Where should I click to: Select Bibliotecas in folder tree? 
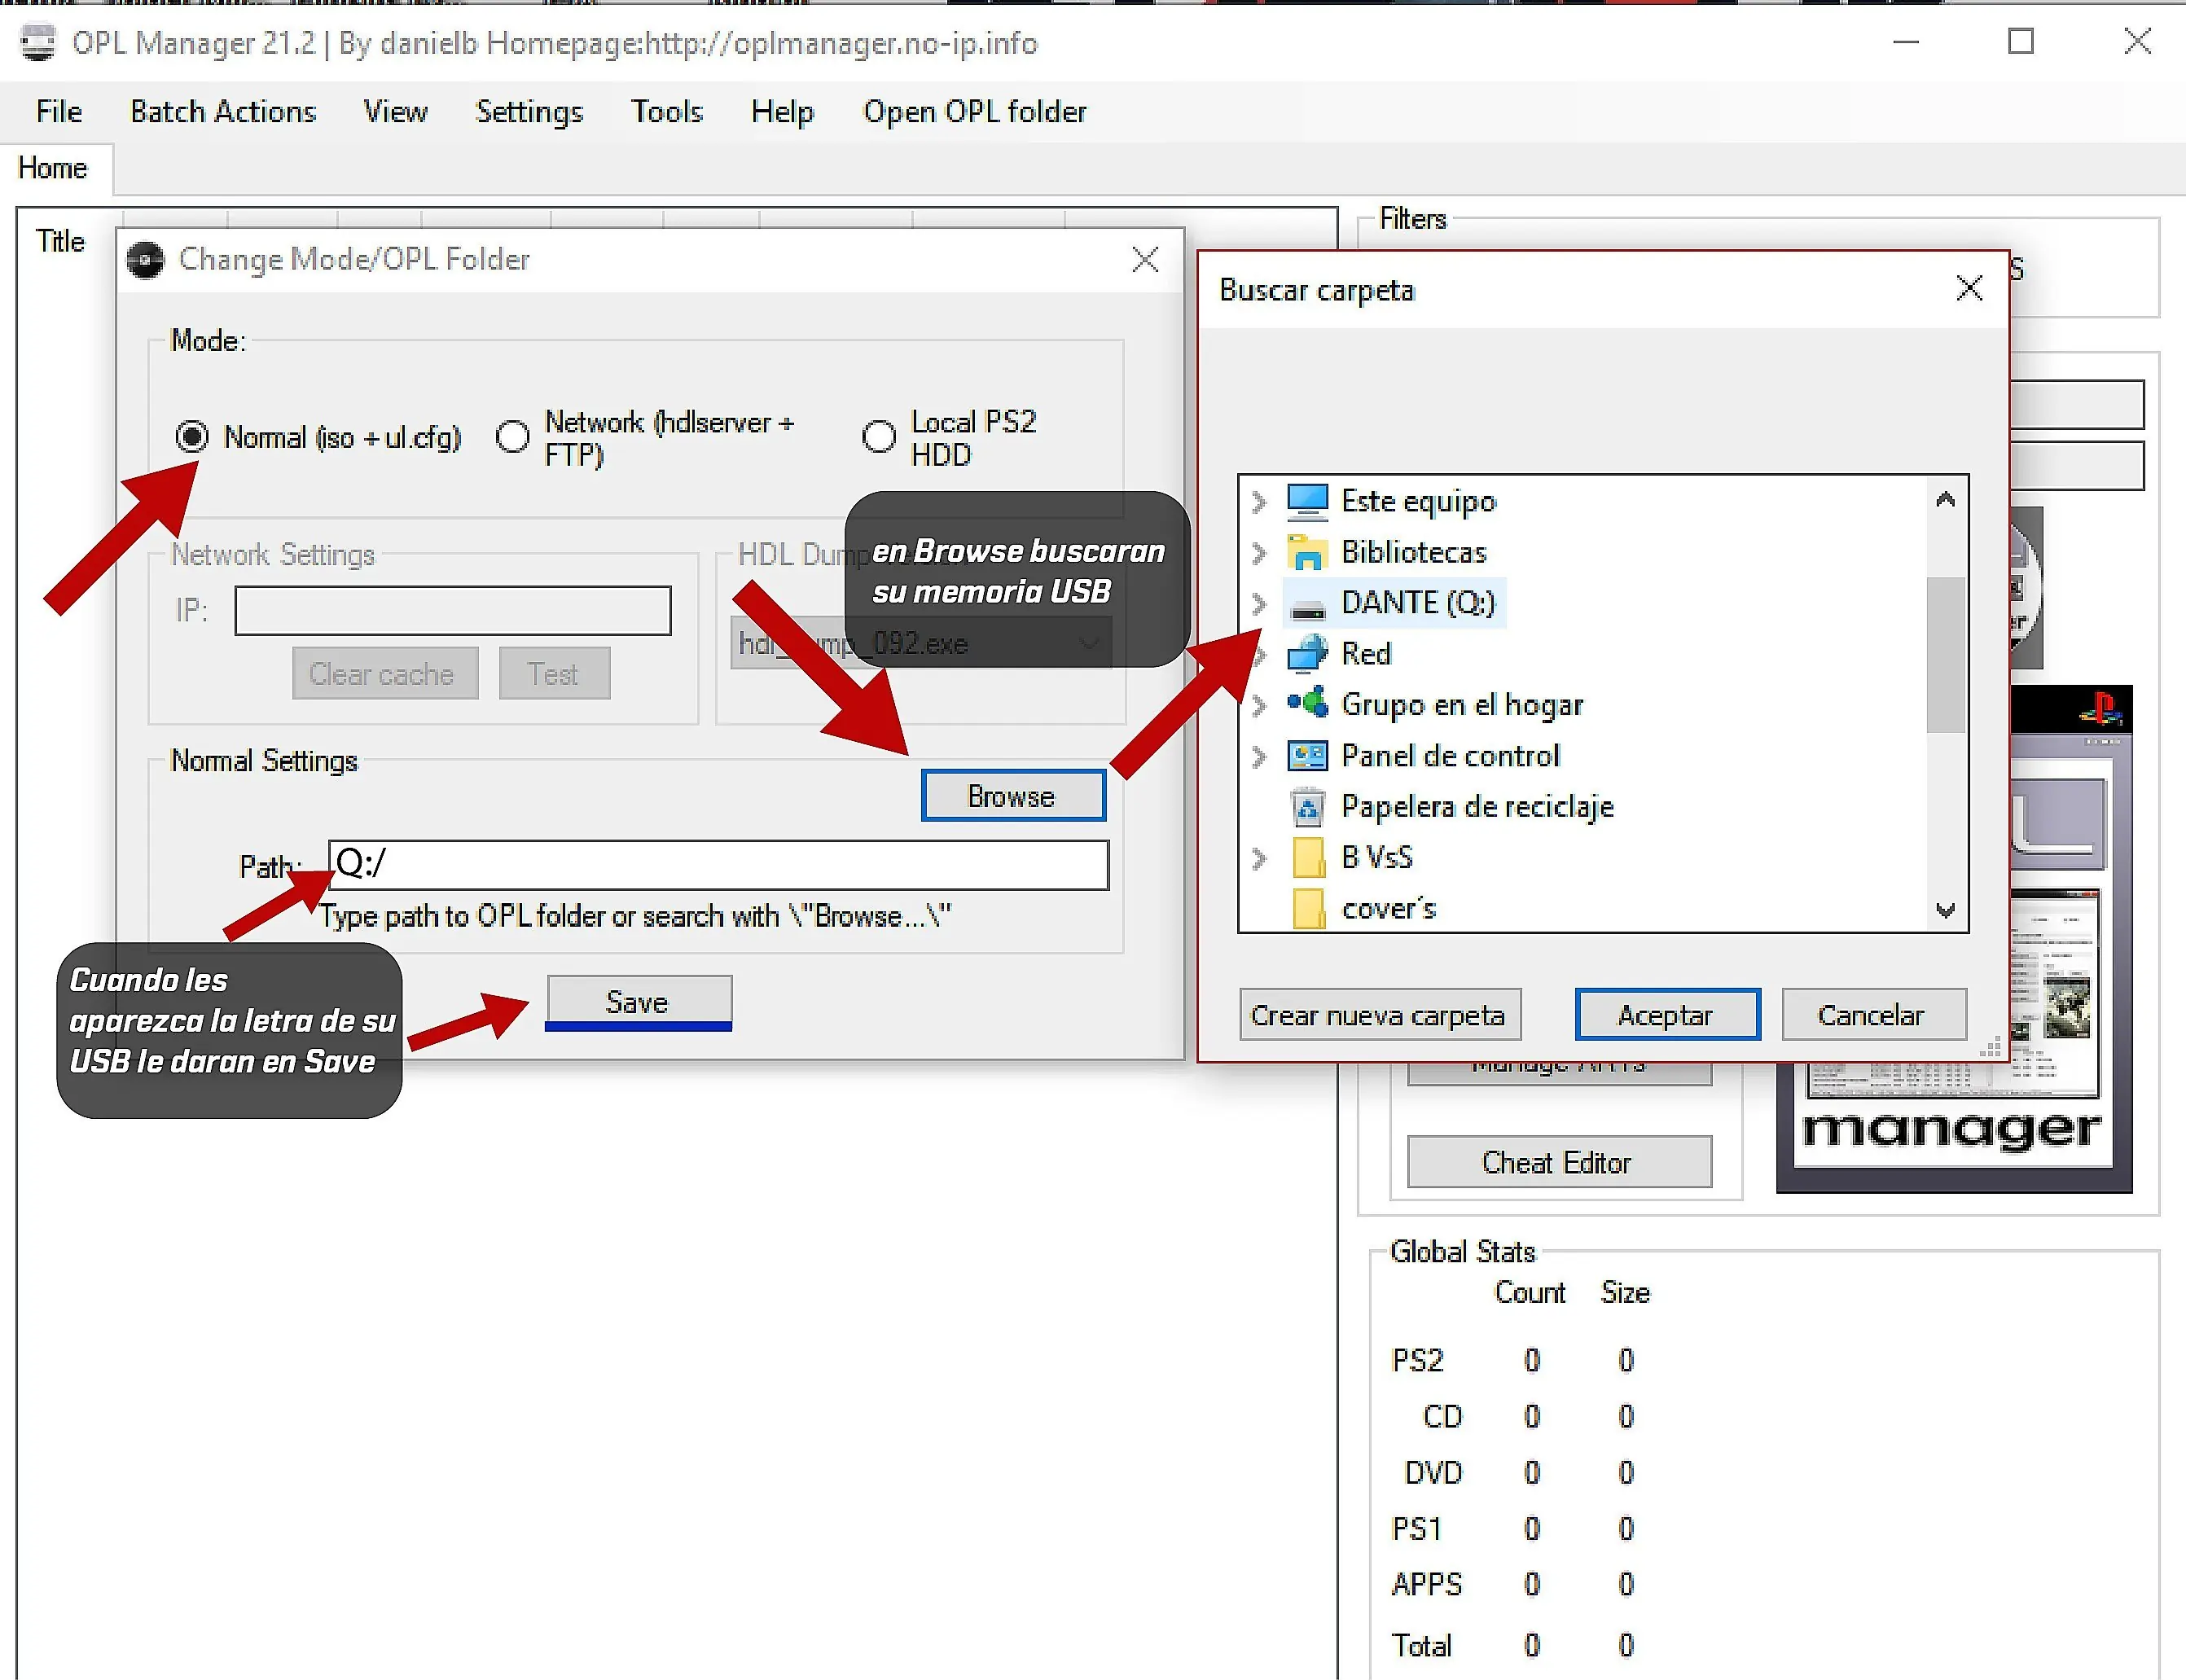point(1413,552)
